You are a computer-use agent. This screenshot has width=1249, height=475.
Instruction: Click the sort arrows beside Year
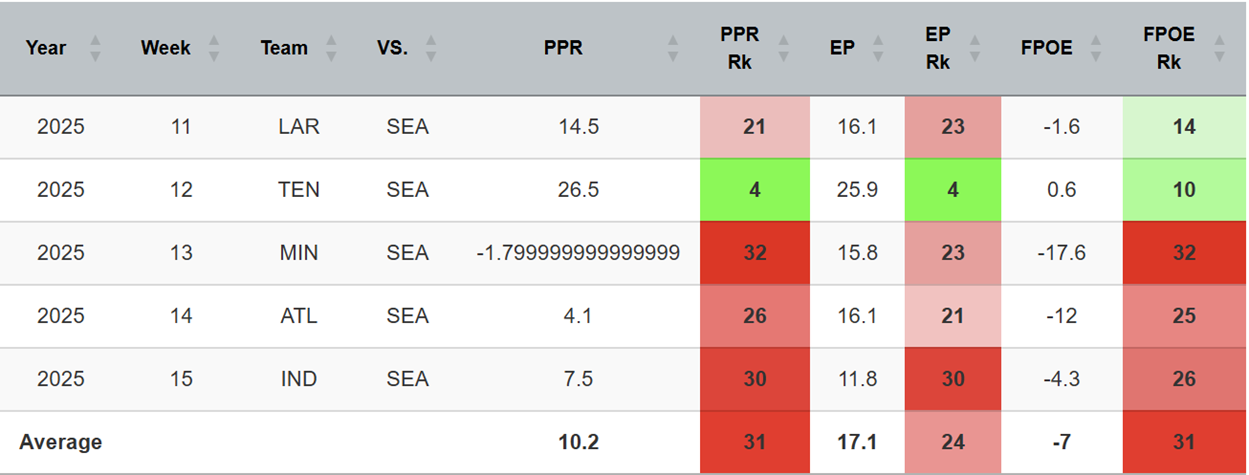tap(95, 48)
